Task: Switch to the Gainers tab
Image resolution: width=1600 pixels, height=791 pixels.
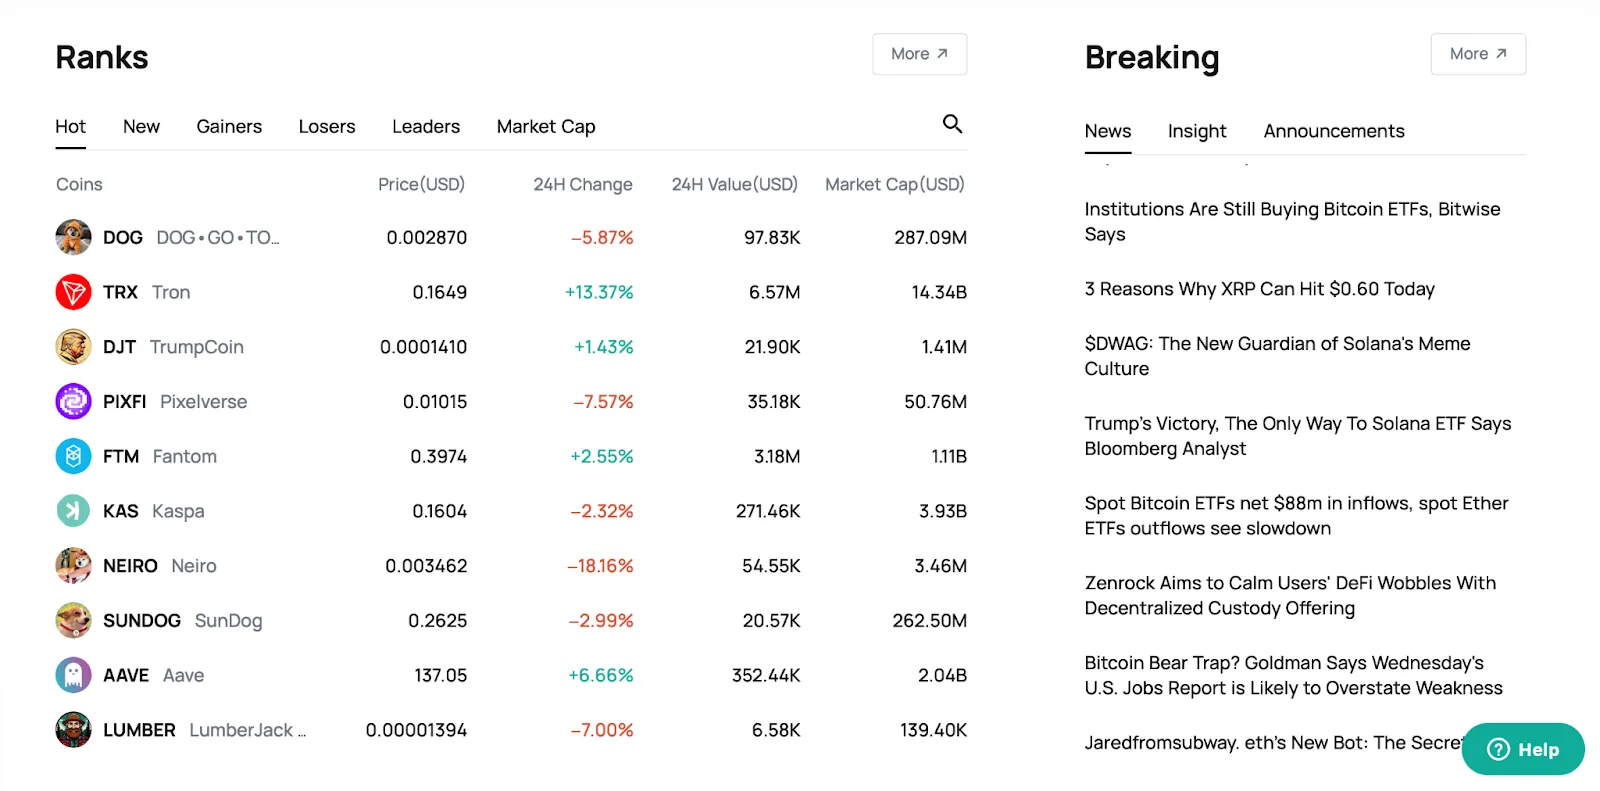Action: coord(229,126)
